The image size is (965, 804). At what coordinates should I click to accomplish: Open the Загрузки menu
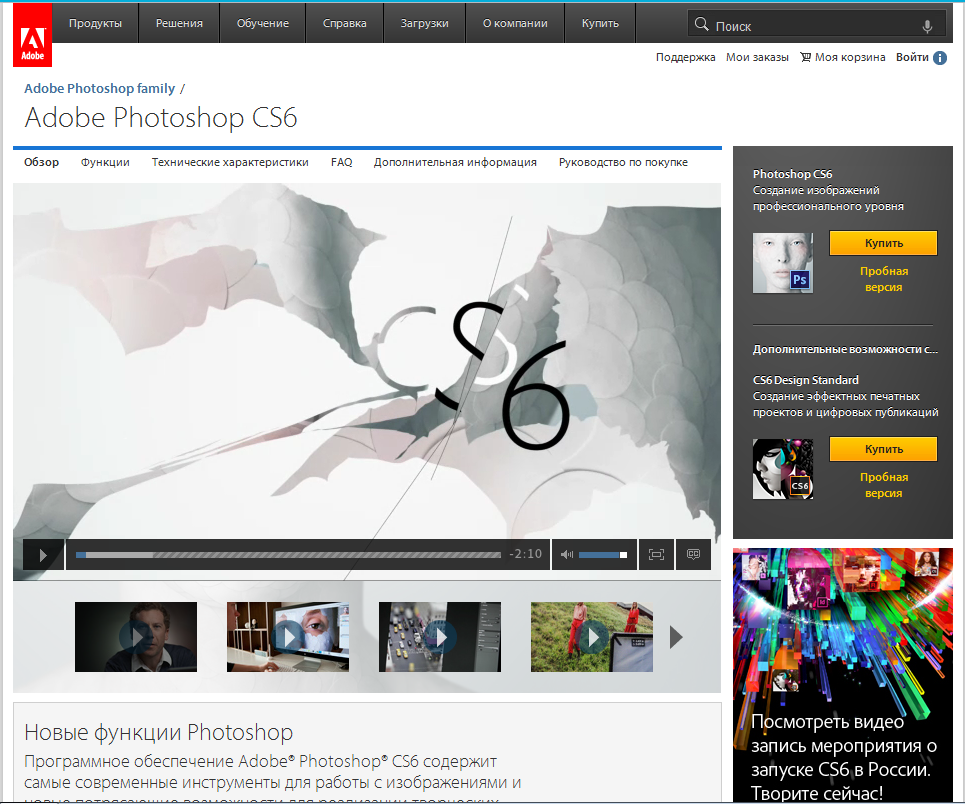coord(425,23)
